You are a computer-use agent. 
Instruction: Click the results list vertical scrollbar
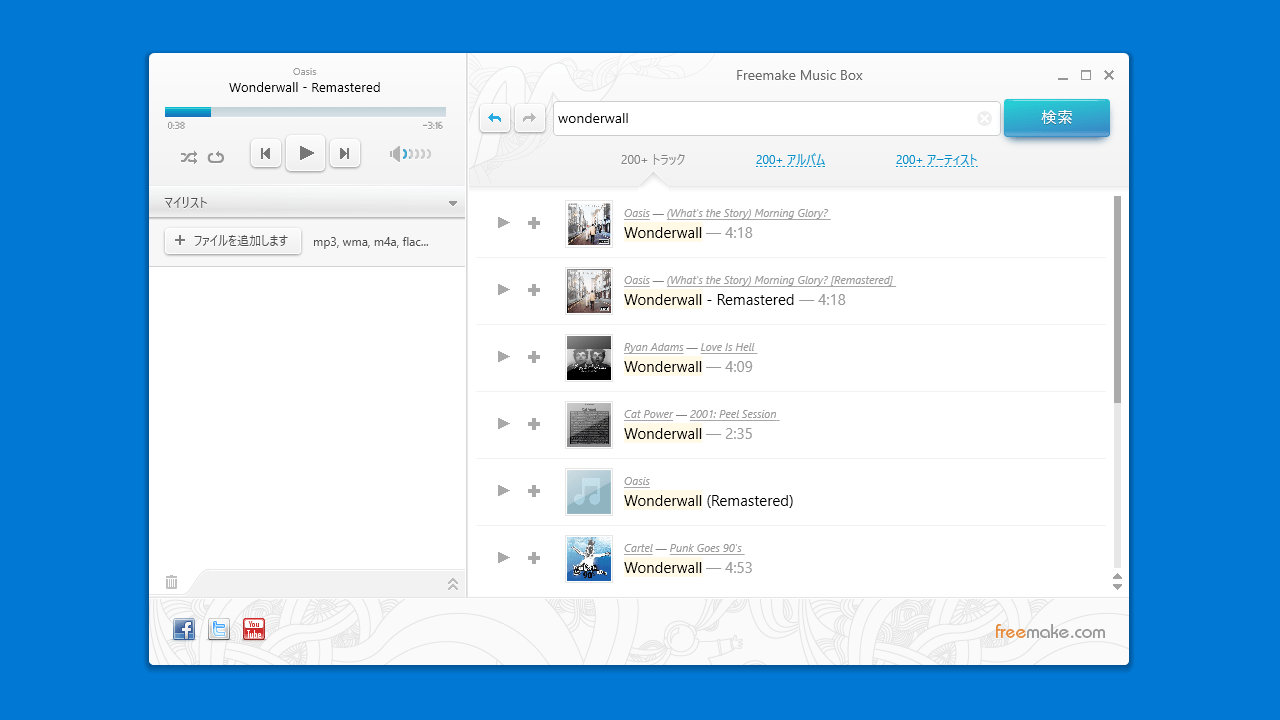[x=1118, y=300]
